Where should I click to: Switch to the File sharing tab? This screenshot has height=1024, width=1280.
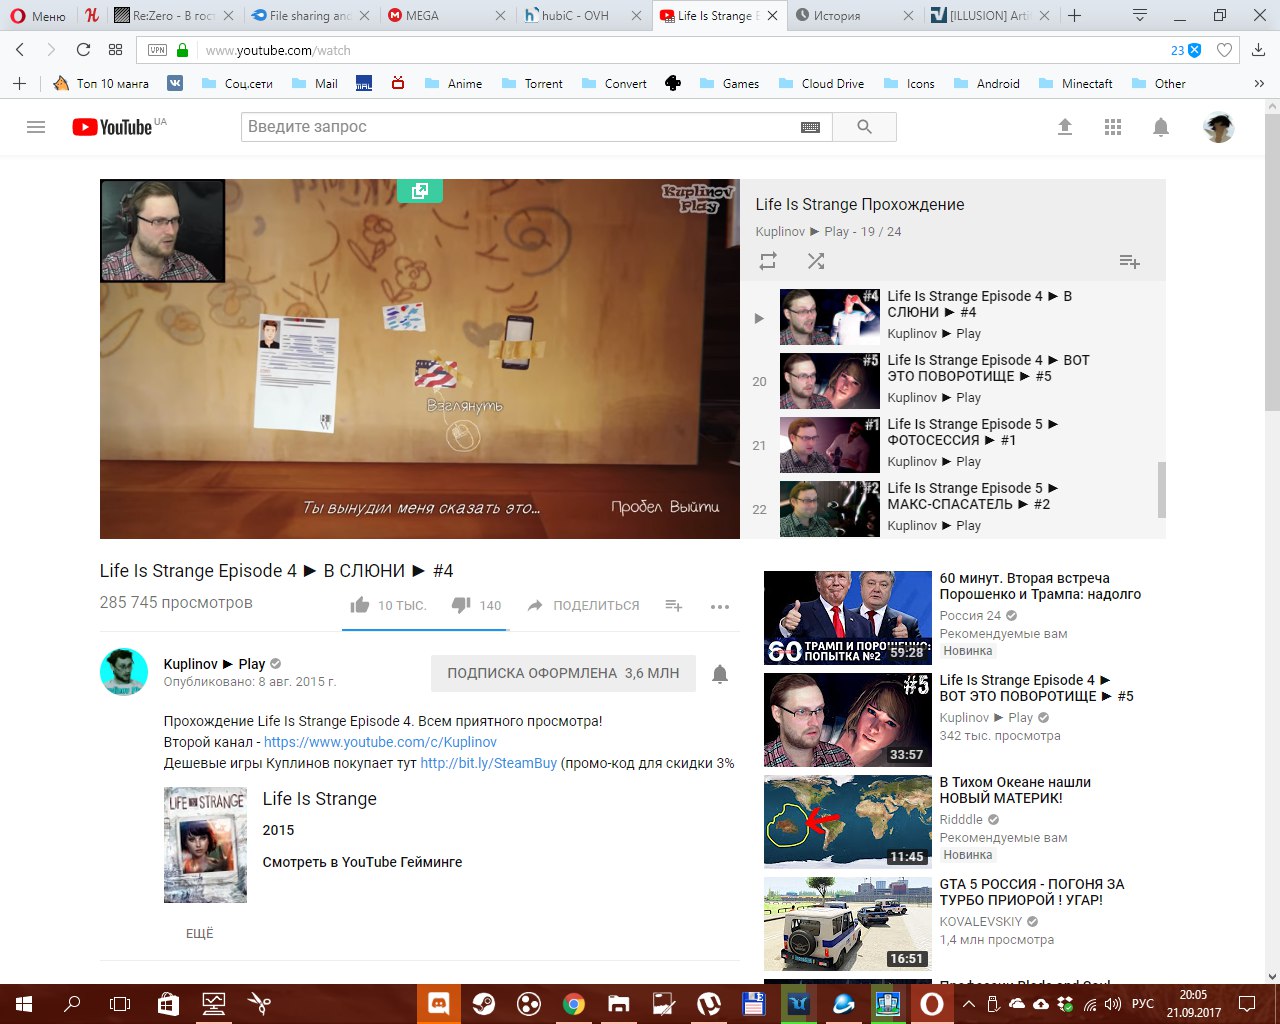[x=310, y=16]
